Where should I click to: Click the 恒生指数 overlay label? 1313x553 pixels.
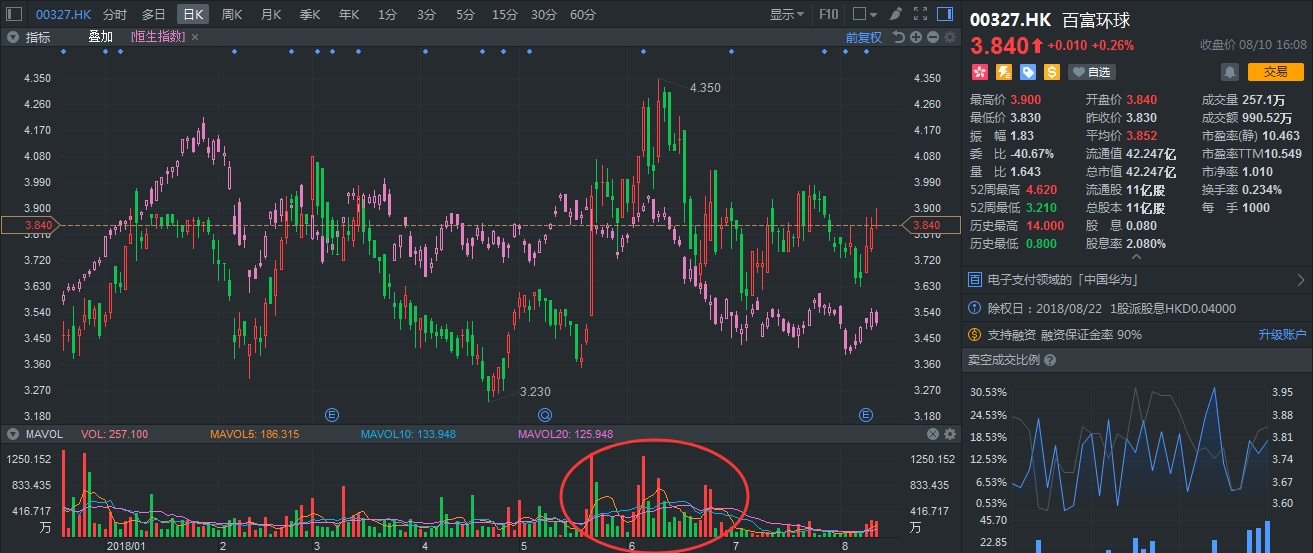point(159,37)
